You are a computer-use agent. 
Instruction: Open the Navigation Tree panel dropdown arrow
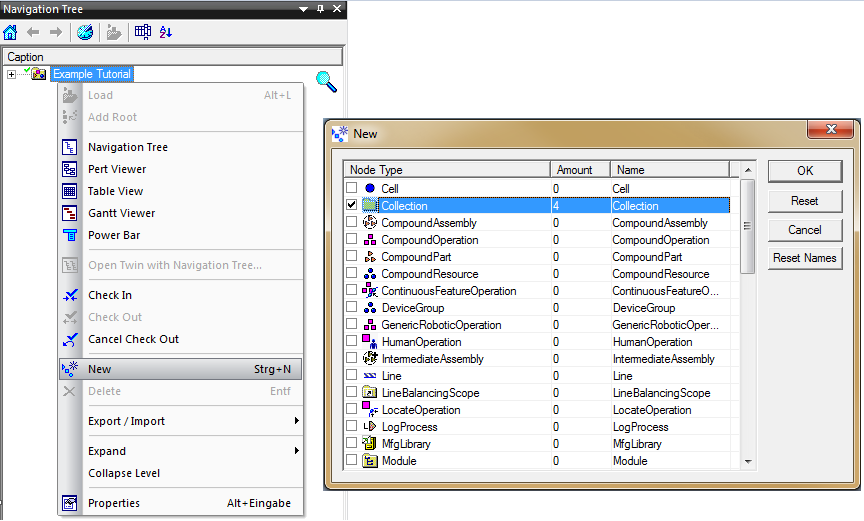303,9
